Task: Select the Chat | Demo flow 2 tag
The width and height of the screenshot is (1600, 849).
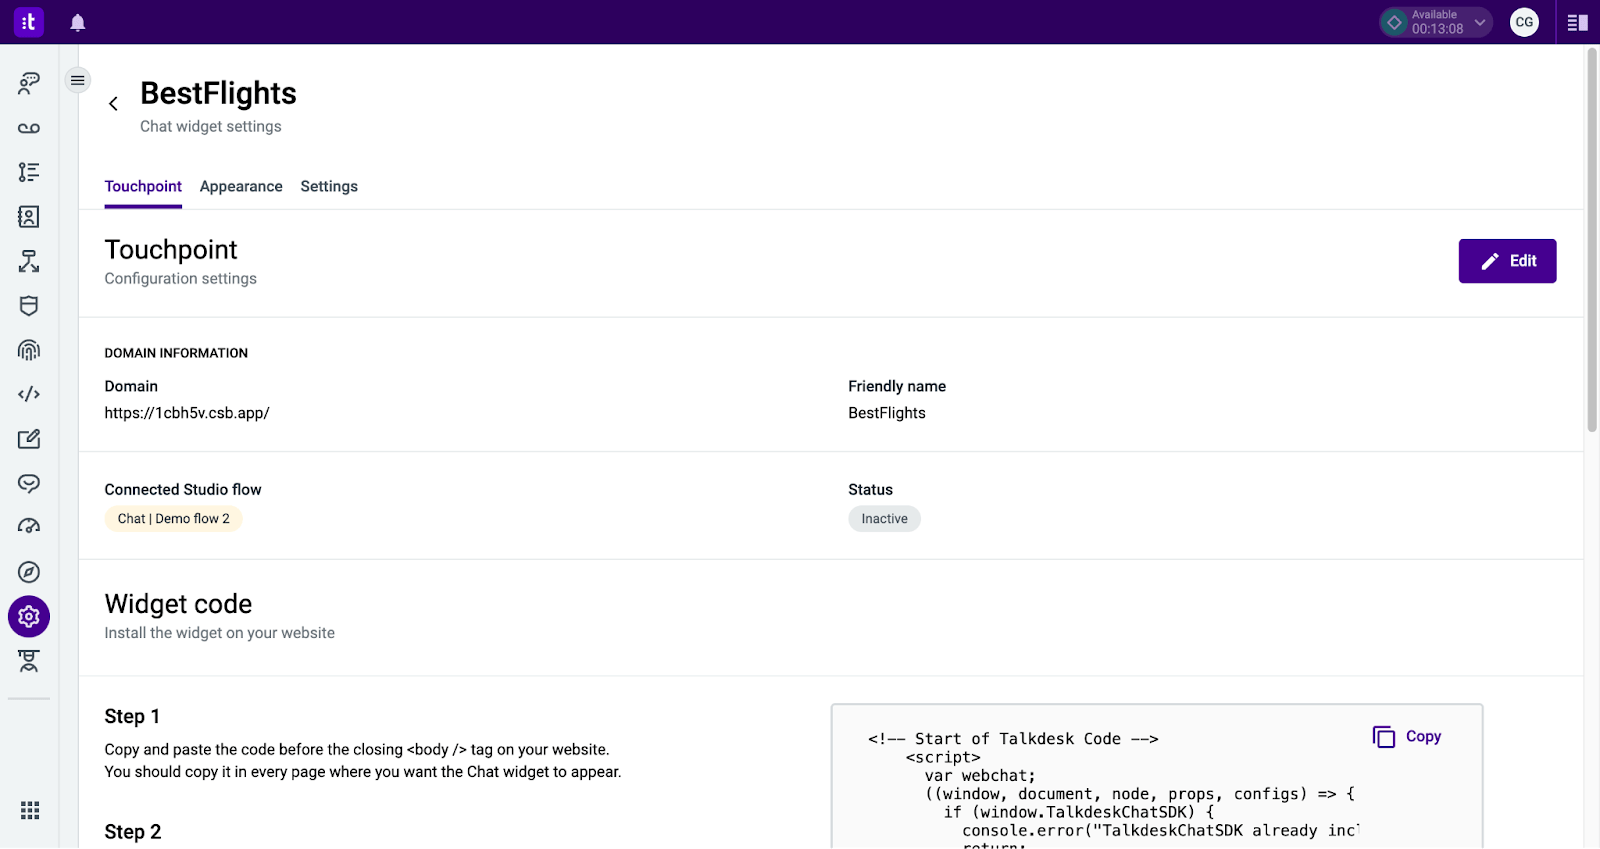Action: click(x=174, y=519)
